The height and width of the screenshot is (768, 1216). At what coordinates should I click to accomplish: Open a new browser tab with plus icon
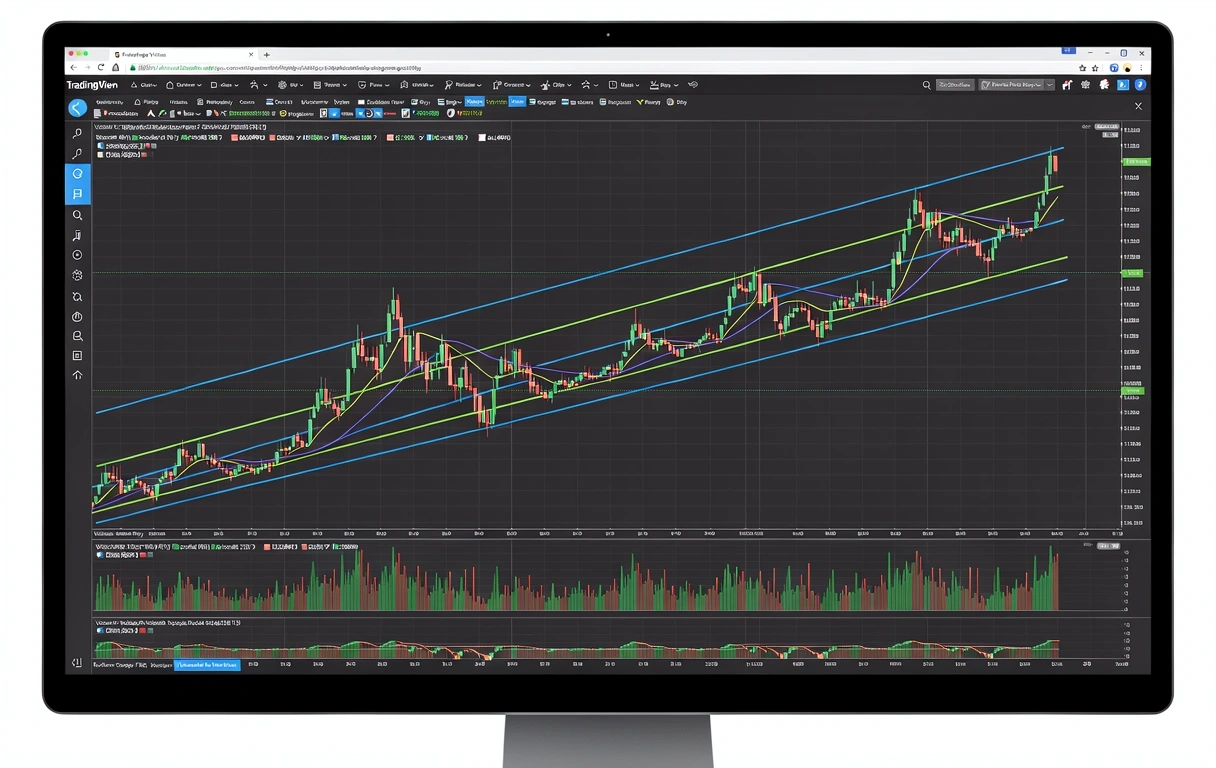[266, 54]
